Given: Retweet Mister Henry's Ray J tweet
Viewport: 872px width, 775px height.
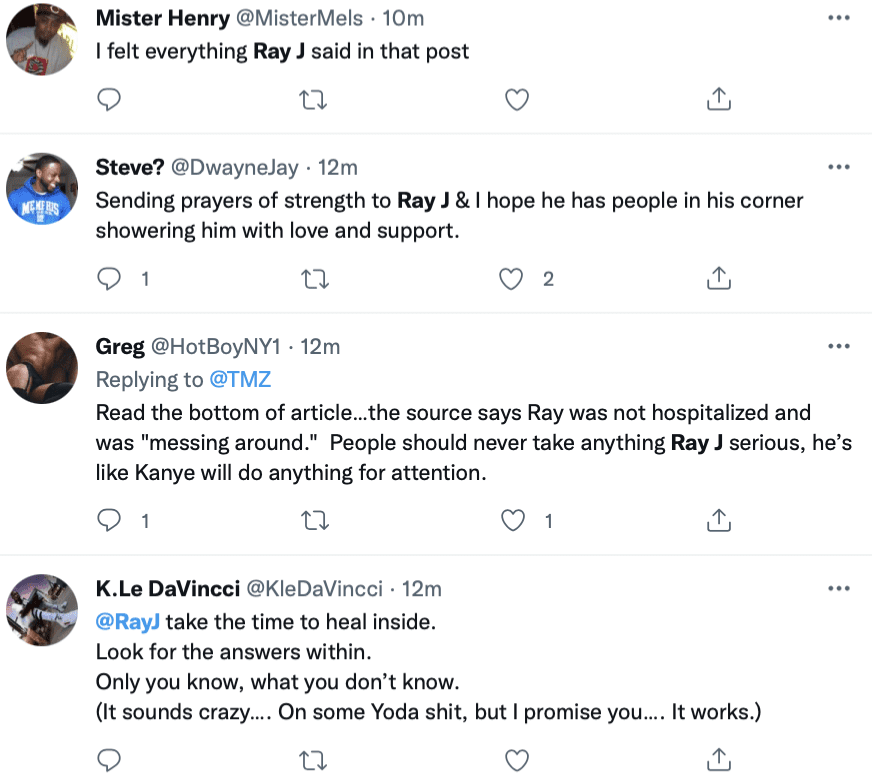Looking at the screenshot, I should [313, 100].
